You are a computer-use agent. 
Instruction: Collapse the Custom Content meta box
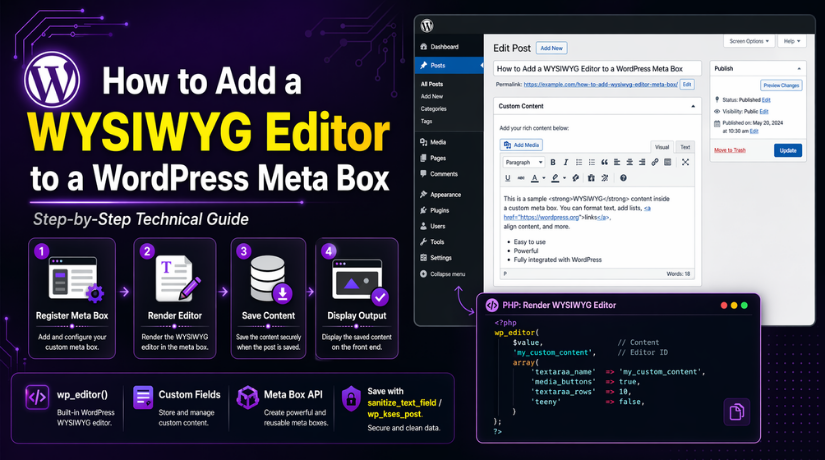(693, 106)
